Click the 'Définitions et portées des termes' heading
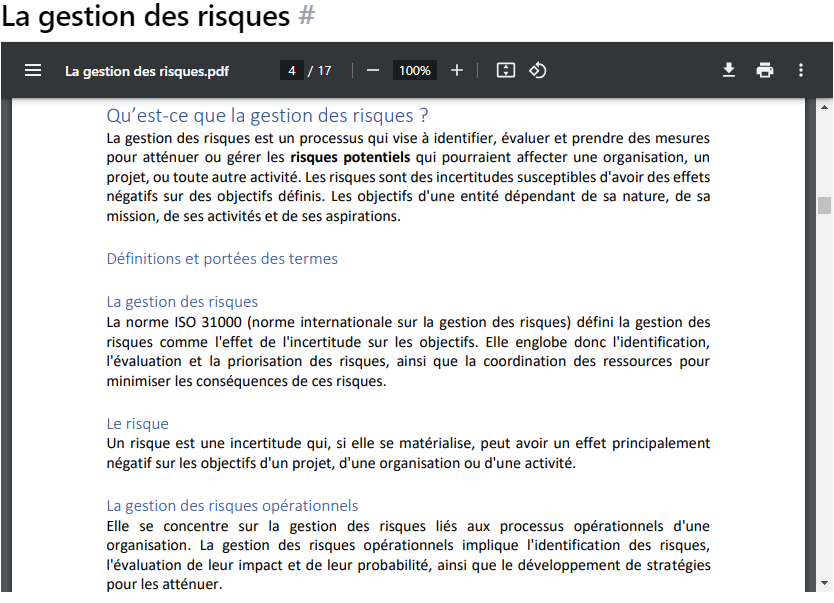834x603 pixels. (222, 259)
